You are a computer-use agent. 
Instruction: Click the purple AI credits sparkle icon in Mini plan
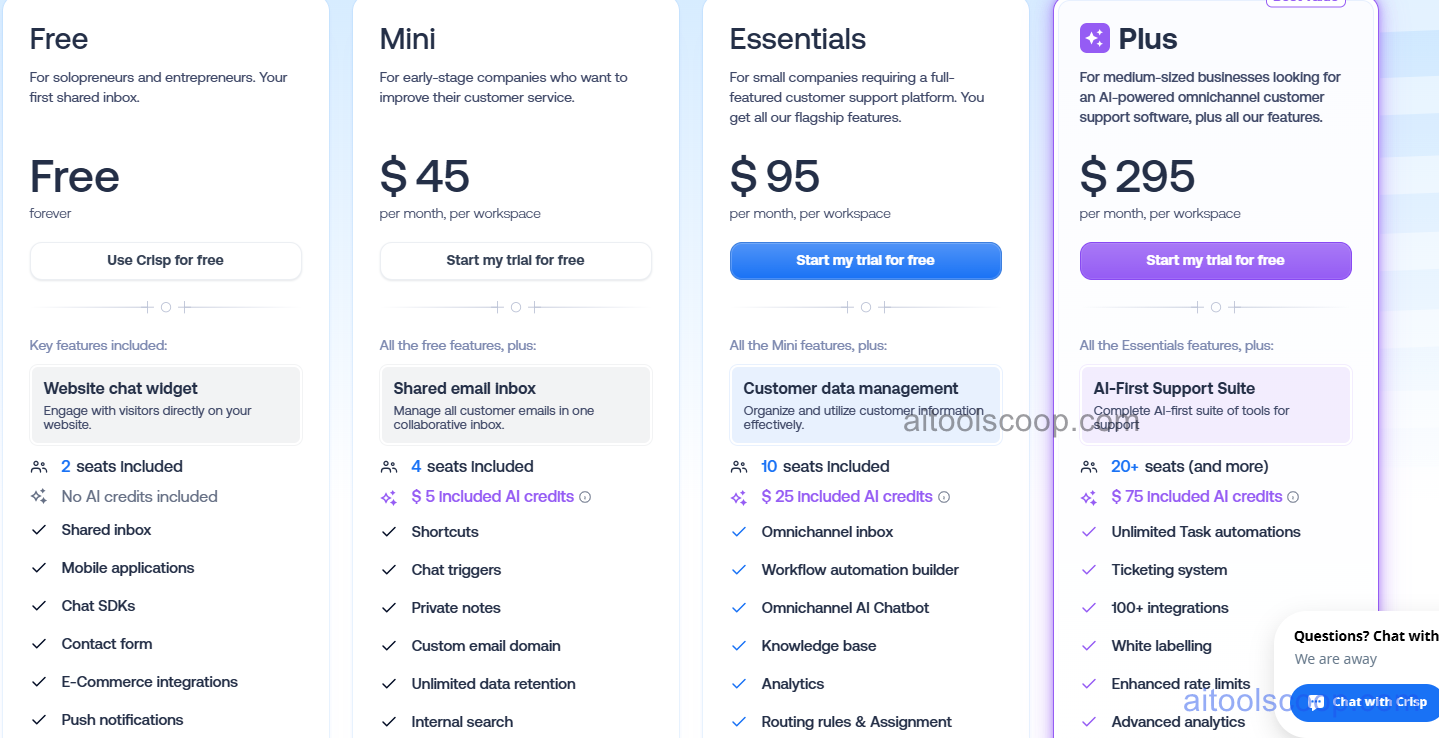tap(389, 496)
